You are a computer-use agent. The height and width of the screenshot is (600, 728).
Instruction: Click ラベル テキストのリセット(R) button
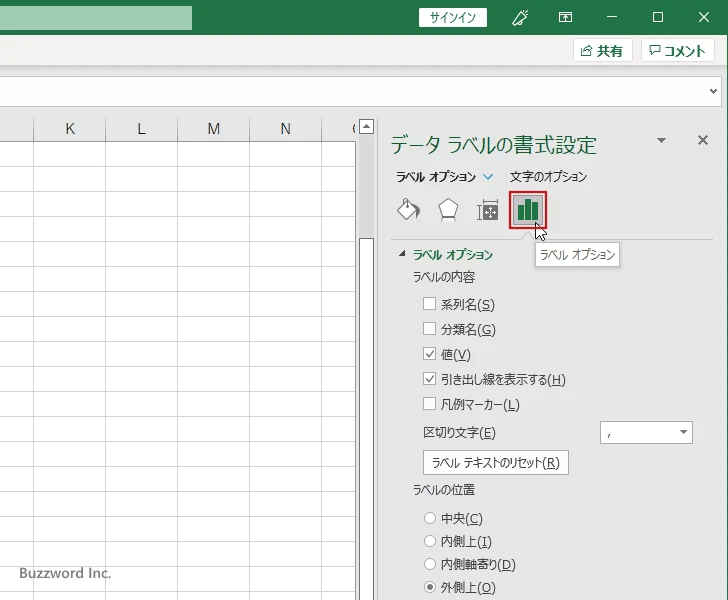point(496,463)
